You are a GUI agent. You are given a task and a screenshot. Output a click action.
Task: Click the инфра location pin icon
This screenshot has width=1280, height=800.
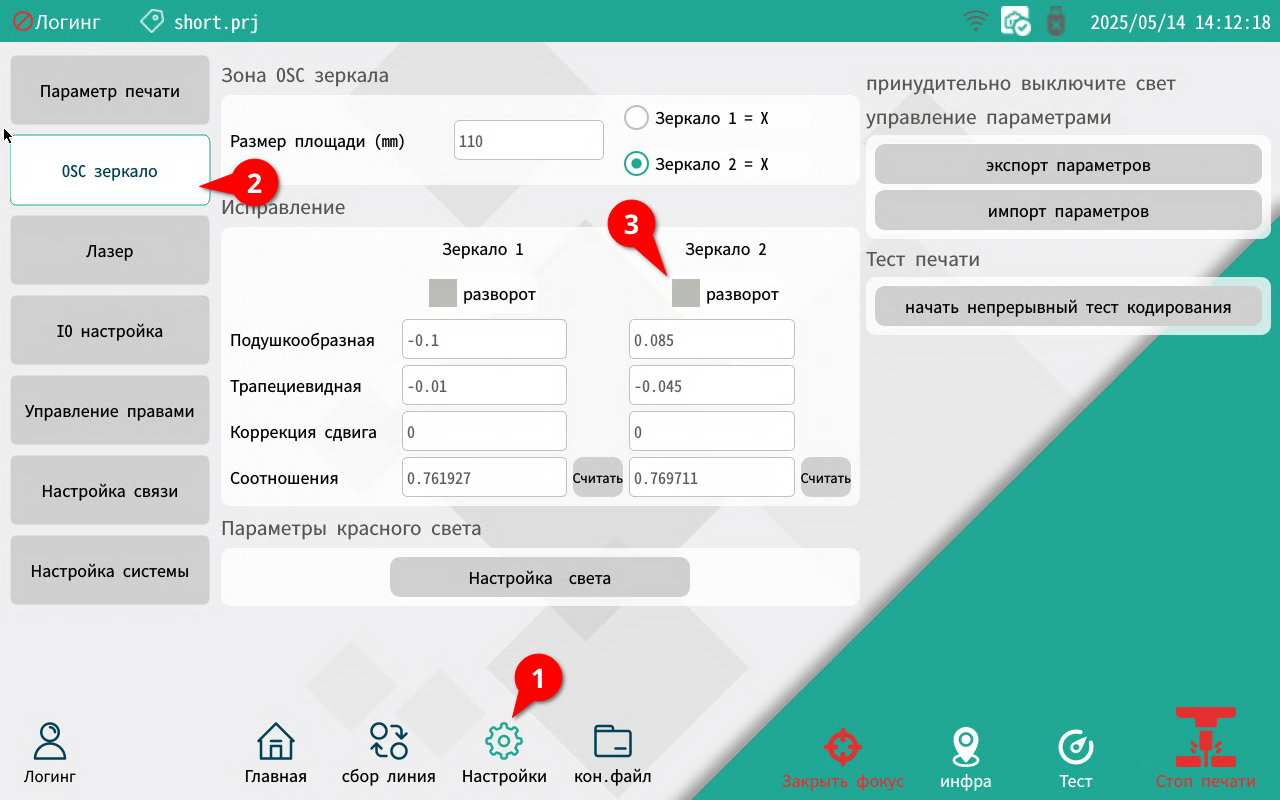coord(965,747)
